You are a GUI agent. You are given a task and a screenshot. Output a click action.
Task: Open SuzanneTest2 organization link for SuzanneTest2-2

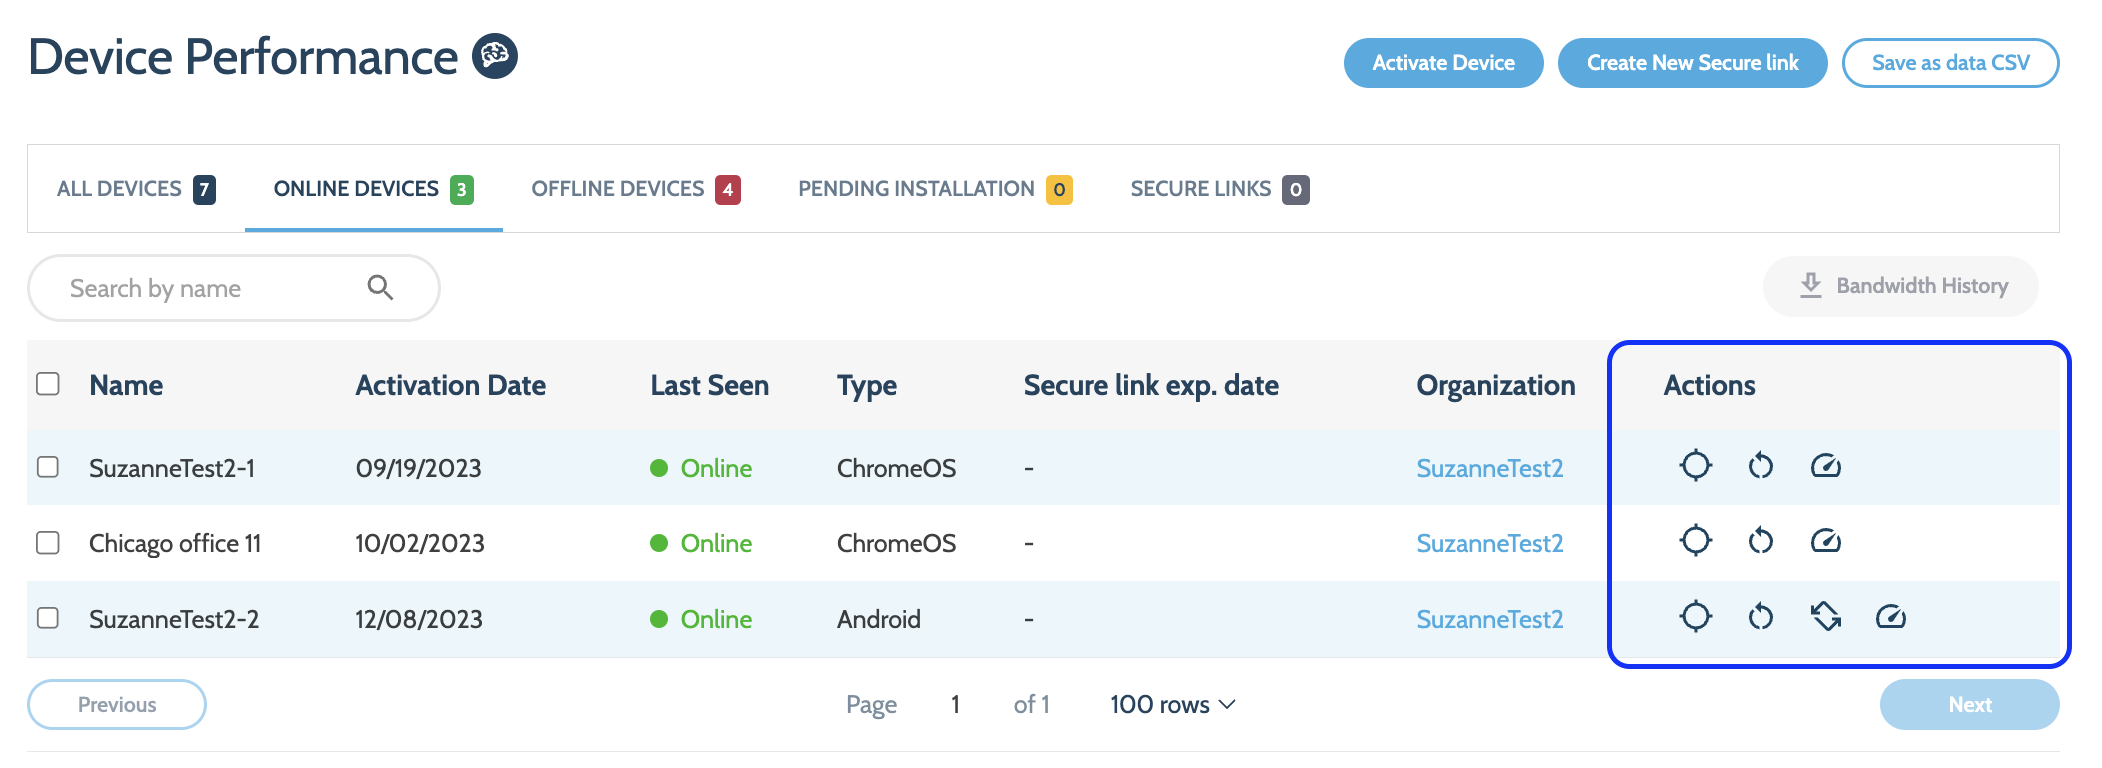click(x=1489, y=619)
